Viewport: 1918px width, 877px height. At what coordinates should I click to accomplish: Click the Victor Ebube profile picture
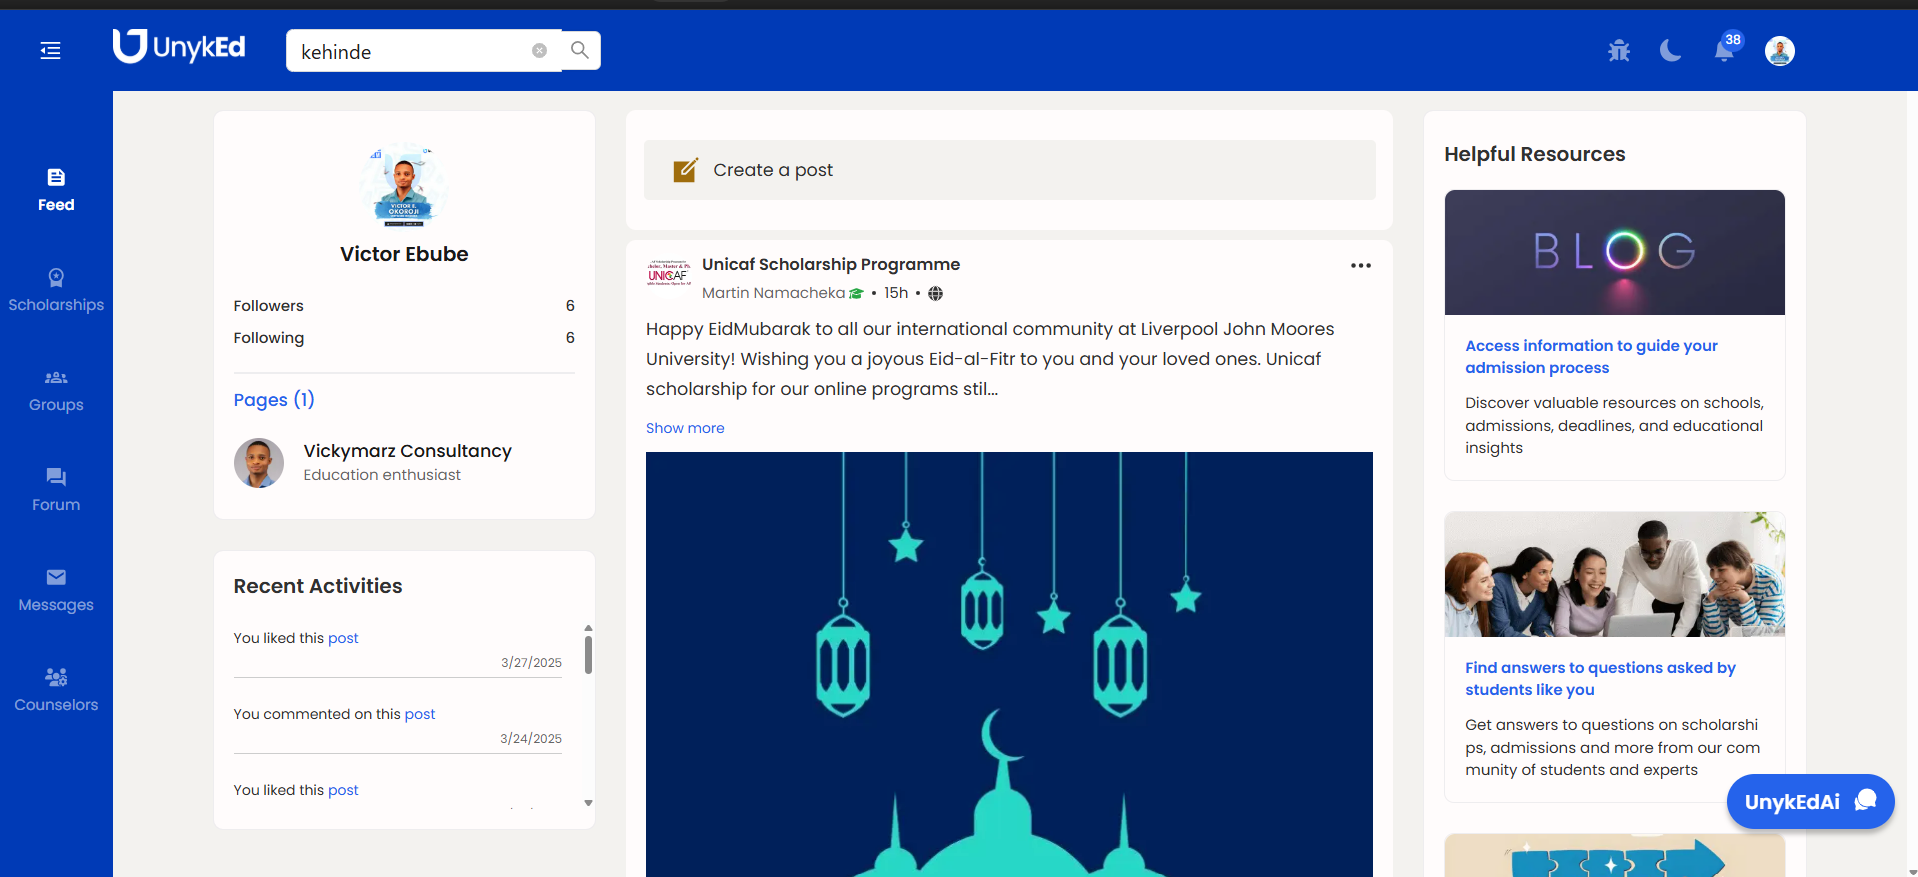[x=404, y=186]
